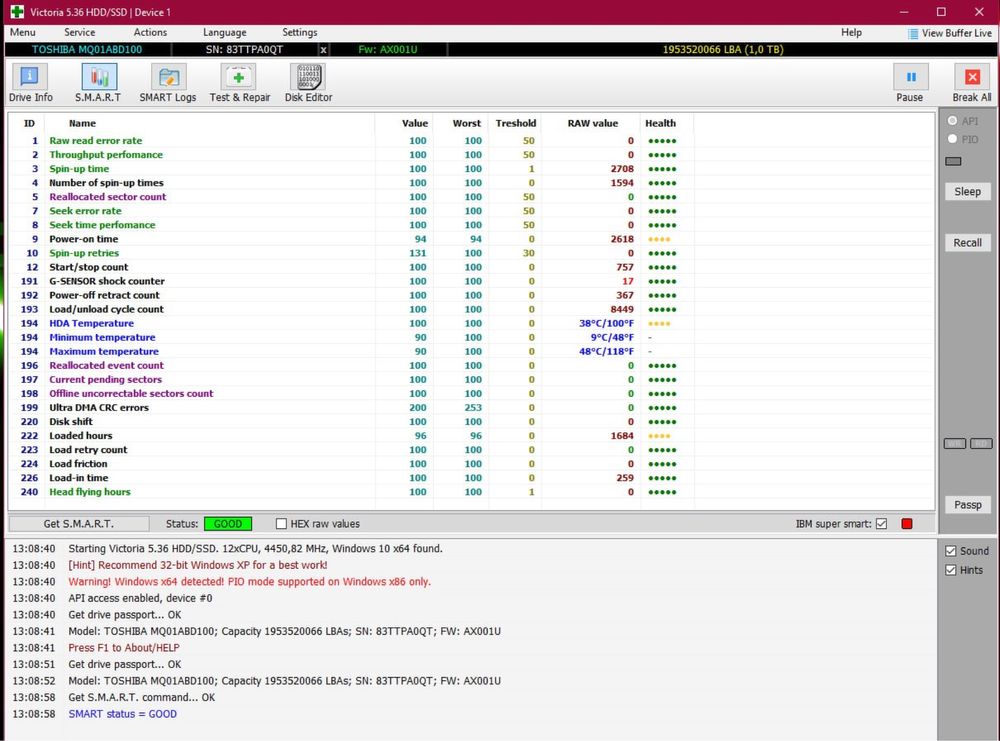Open the Language menu
This screenshot has height=741, width=1000.
tap(224, 33)
